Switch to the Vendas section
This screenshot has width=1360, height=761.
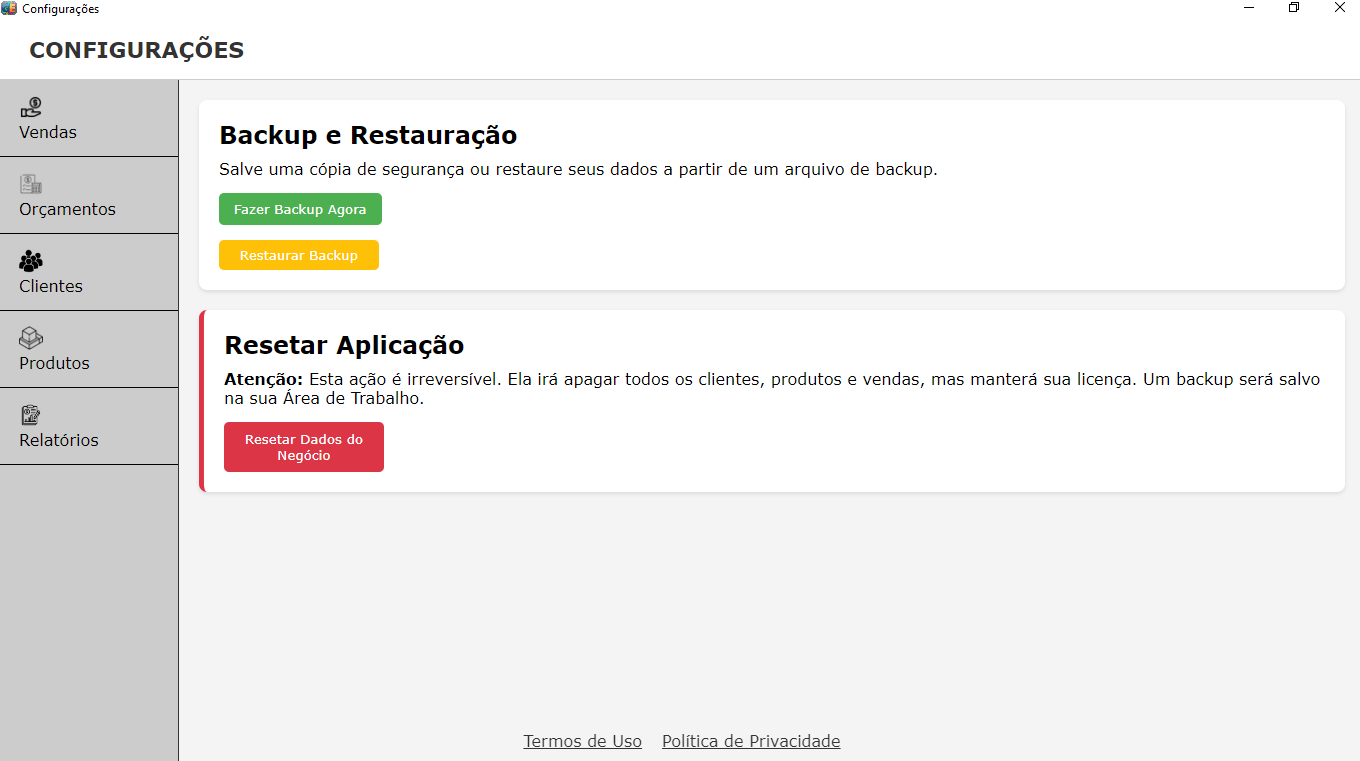pos(47,131)
